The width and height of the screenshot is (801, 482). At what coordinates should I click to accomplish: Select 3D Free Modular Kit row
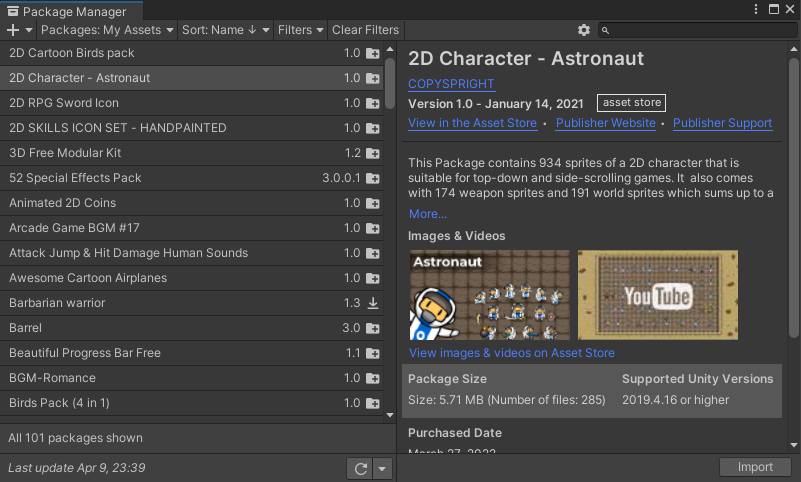[x=192, y=153]
